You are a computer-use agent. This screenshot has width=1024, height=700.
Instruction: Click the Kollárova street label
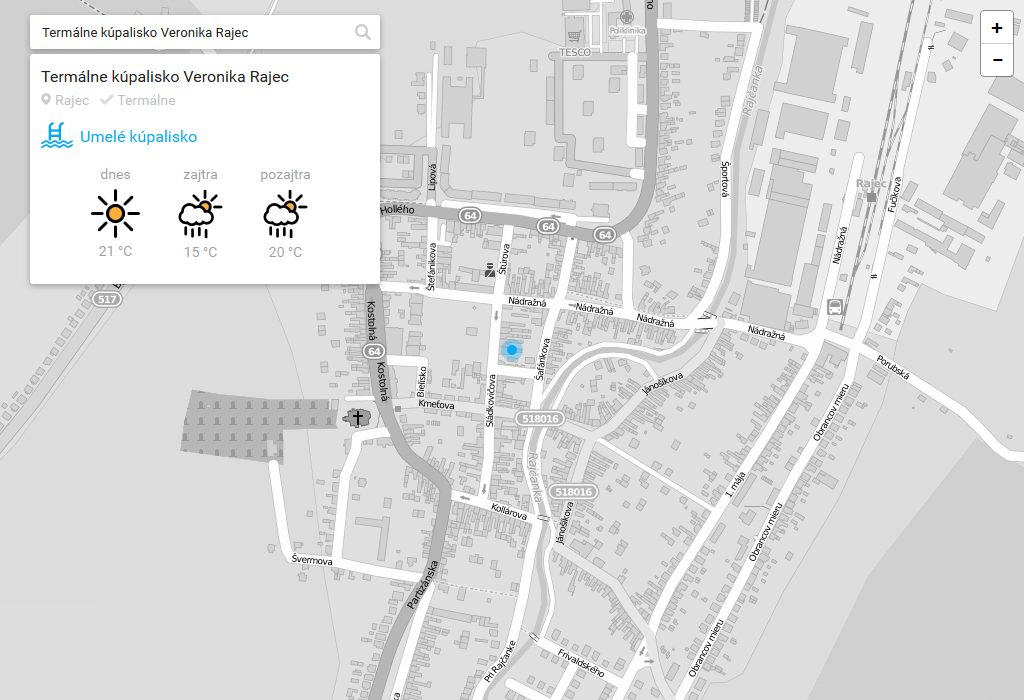509,511
